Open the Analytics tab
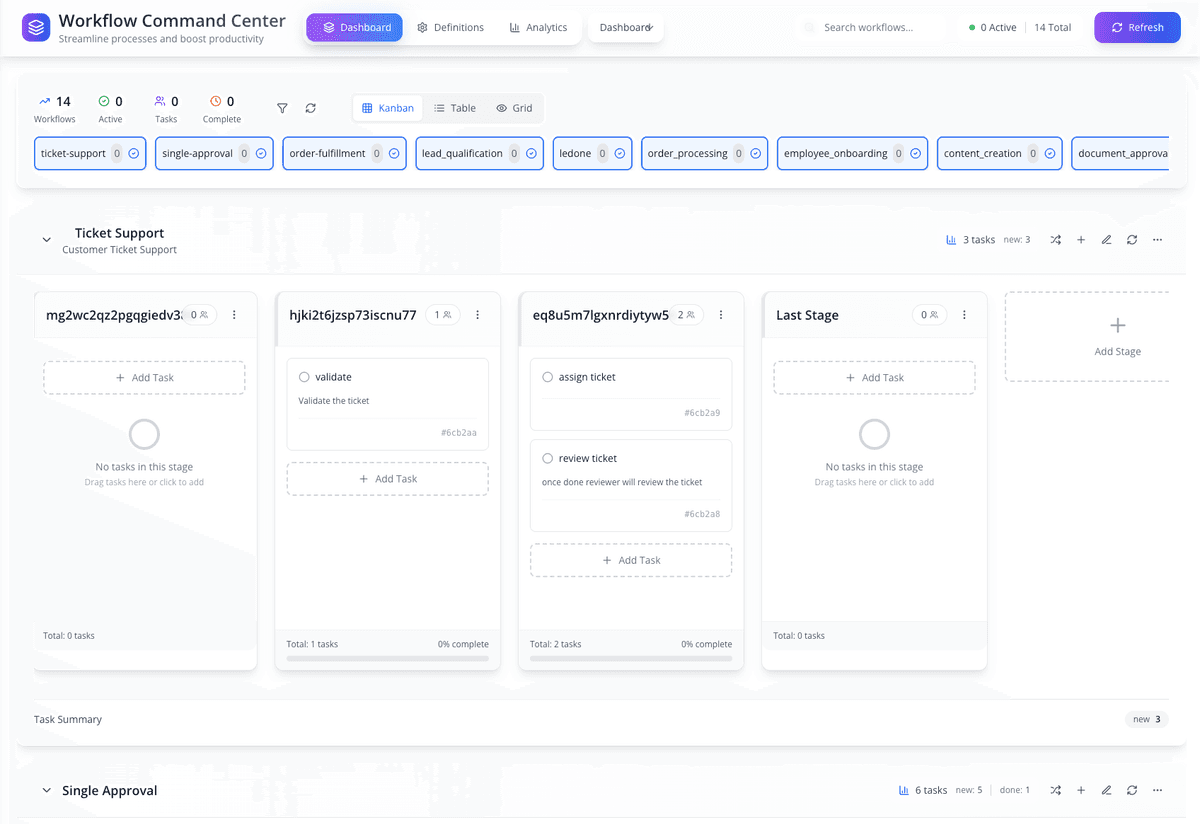The width and height of the screenshot is (1200, 824). 538,27
